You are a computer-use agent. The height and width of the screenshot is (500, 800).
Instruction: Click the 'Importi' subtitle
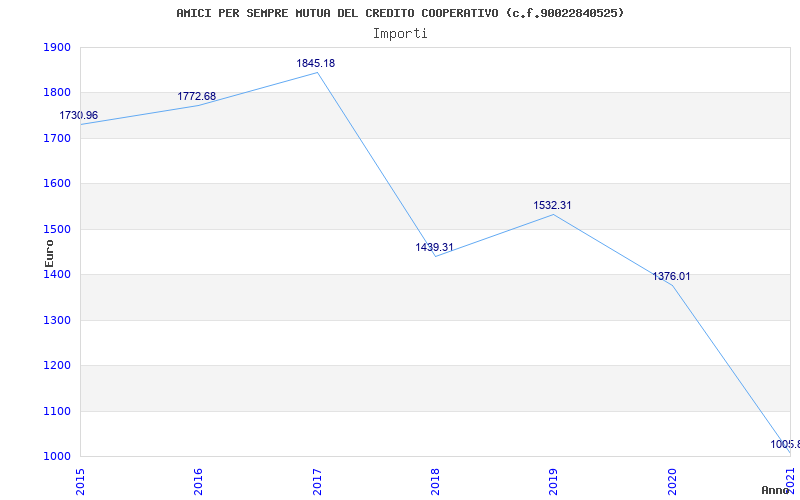[400, 34]
